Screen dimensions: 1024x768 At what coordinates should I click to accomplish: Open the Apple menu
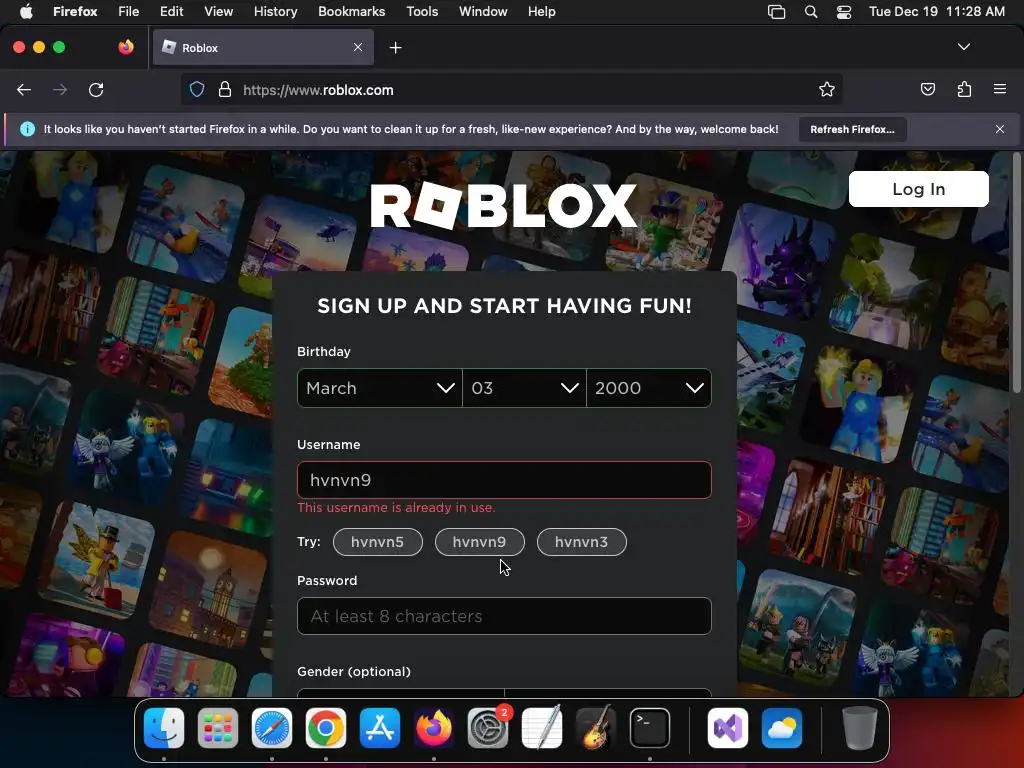coord(26,11)
